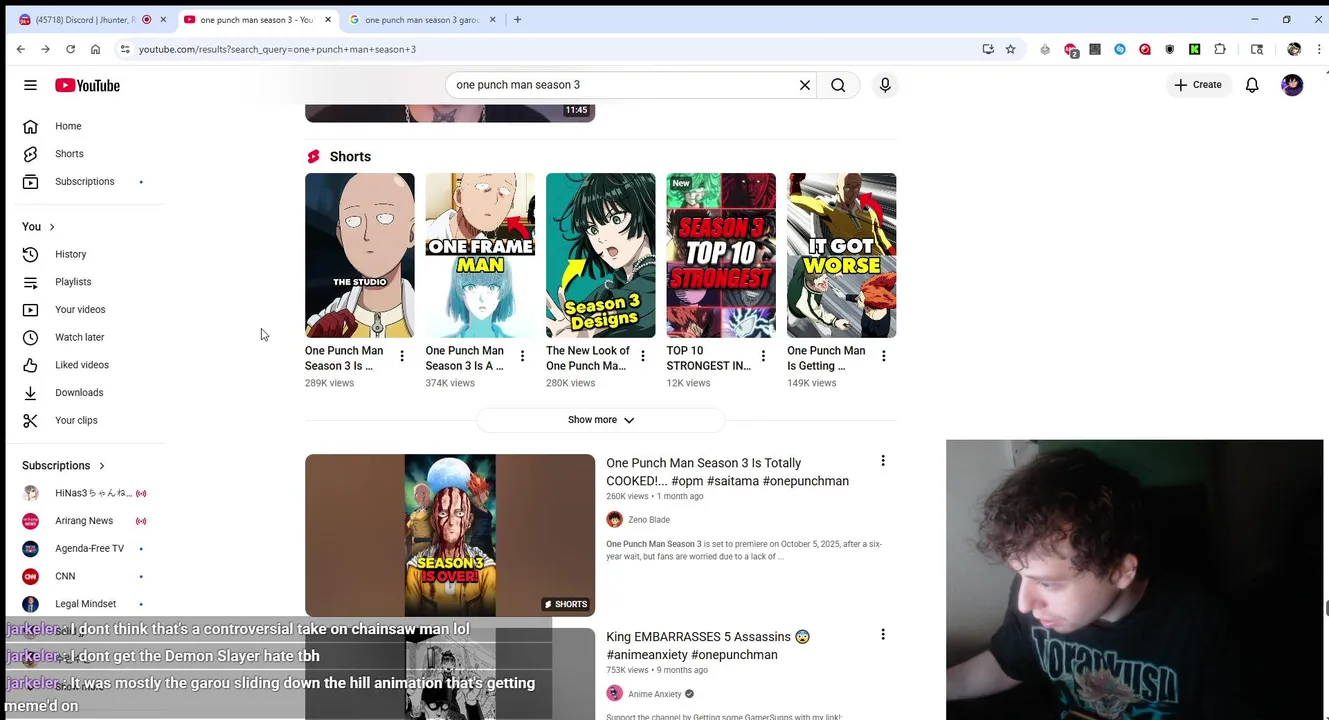Clear the search query with X
Image resolution: width=1329 pixels, height=720 pixels.
[805, 85]
